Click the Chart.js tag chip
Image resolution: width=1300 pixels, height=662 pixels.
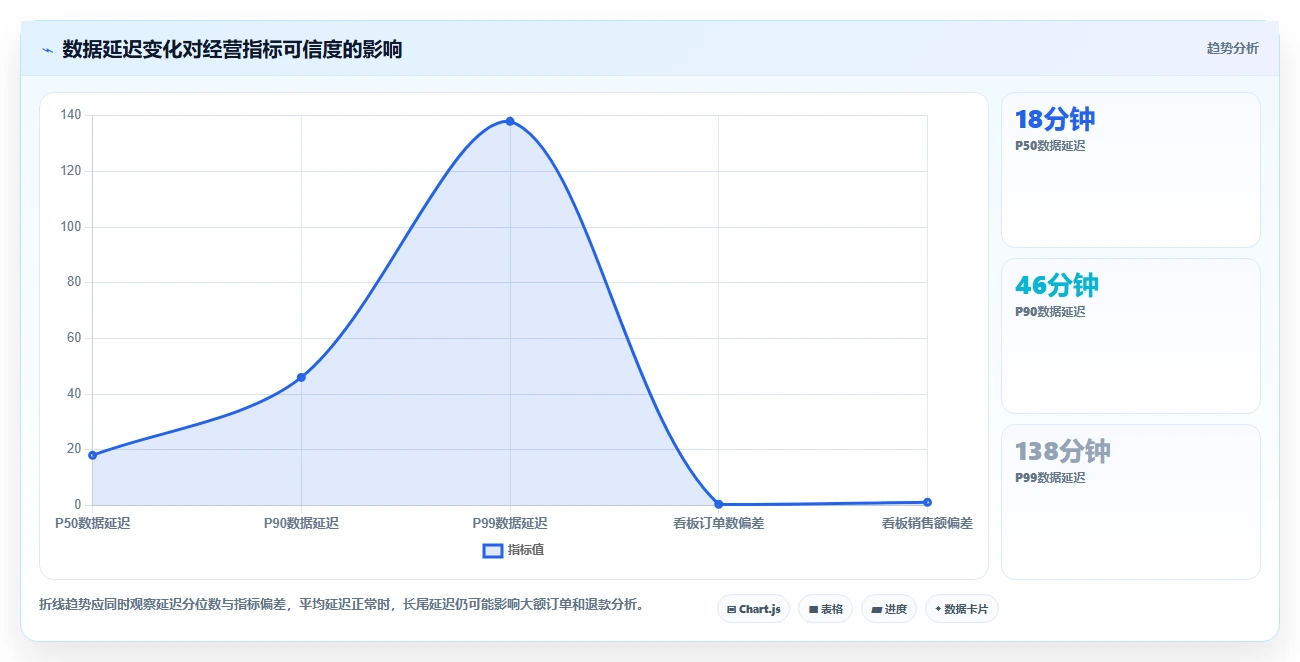754,609
